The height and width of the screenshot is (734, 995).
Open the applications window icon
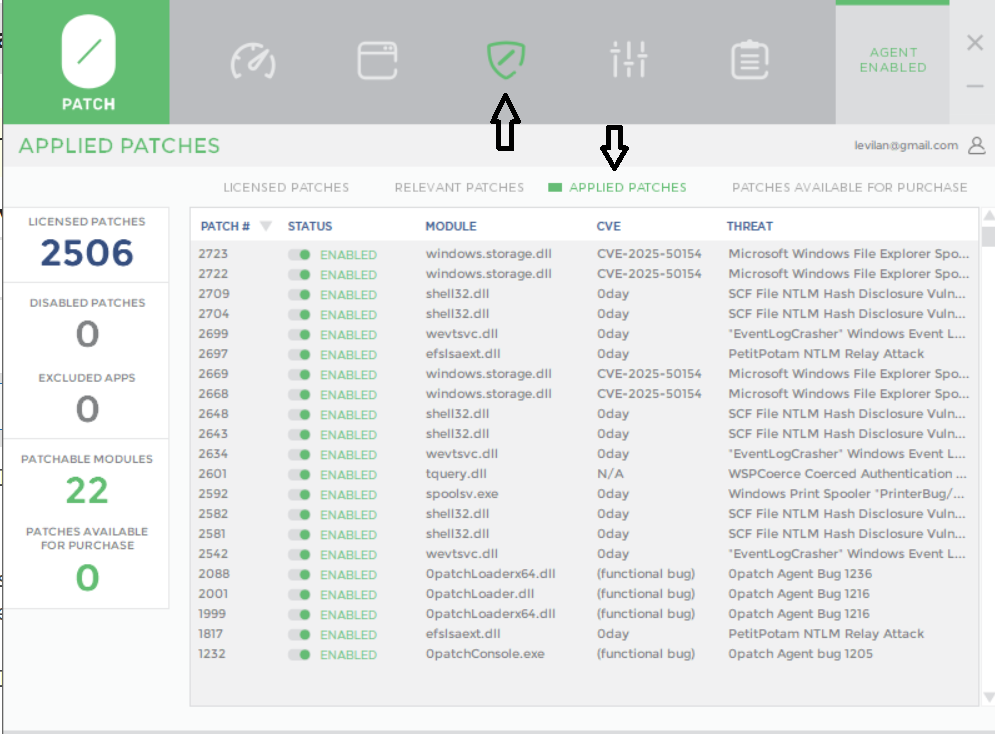click(x=378, y=61)
